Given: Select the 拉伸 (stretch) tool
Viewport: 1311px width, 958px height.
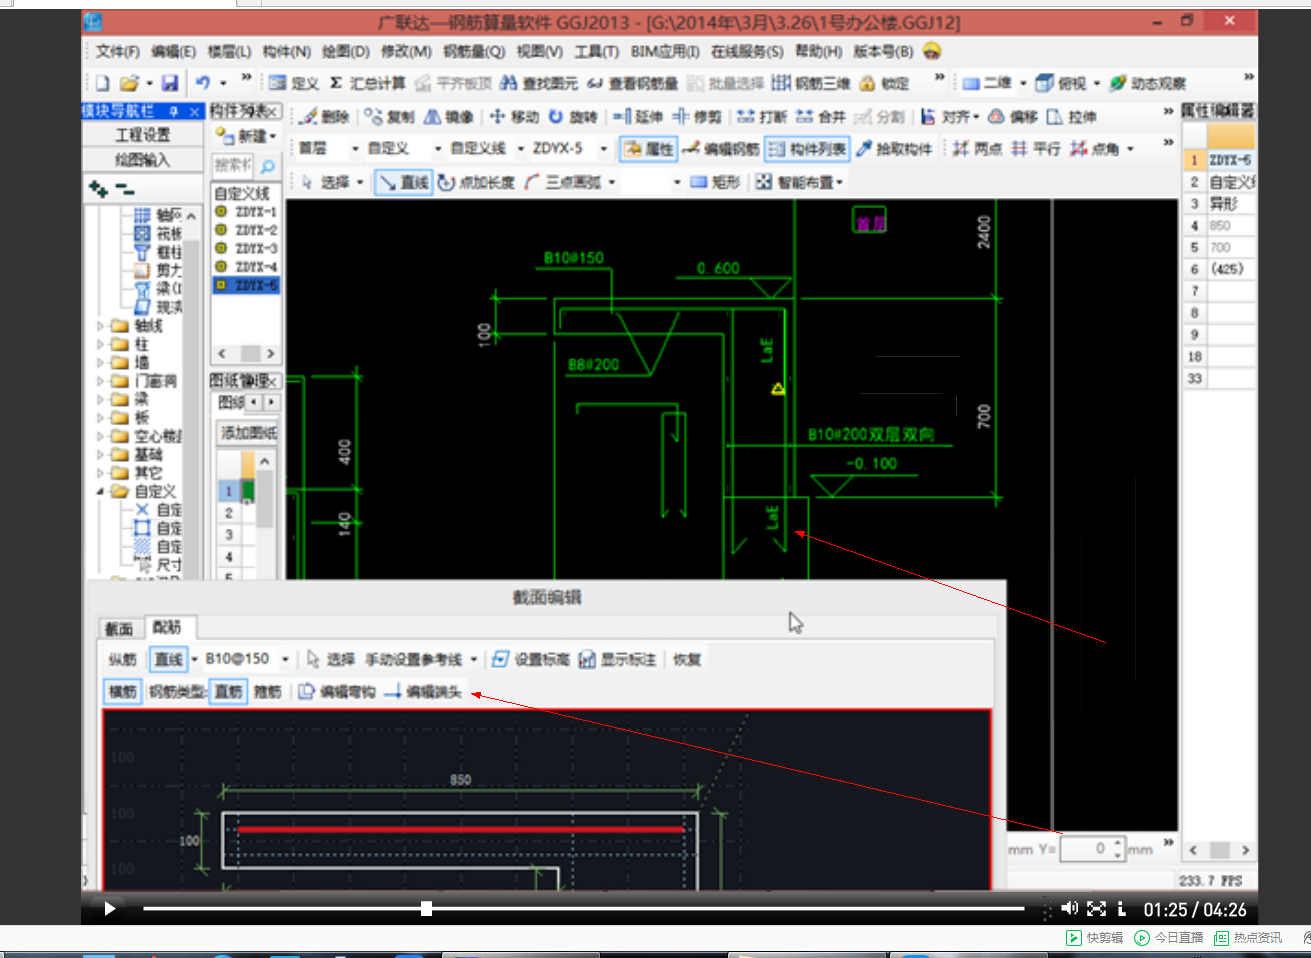Looking at the screenshot, I should [1071, 117].
